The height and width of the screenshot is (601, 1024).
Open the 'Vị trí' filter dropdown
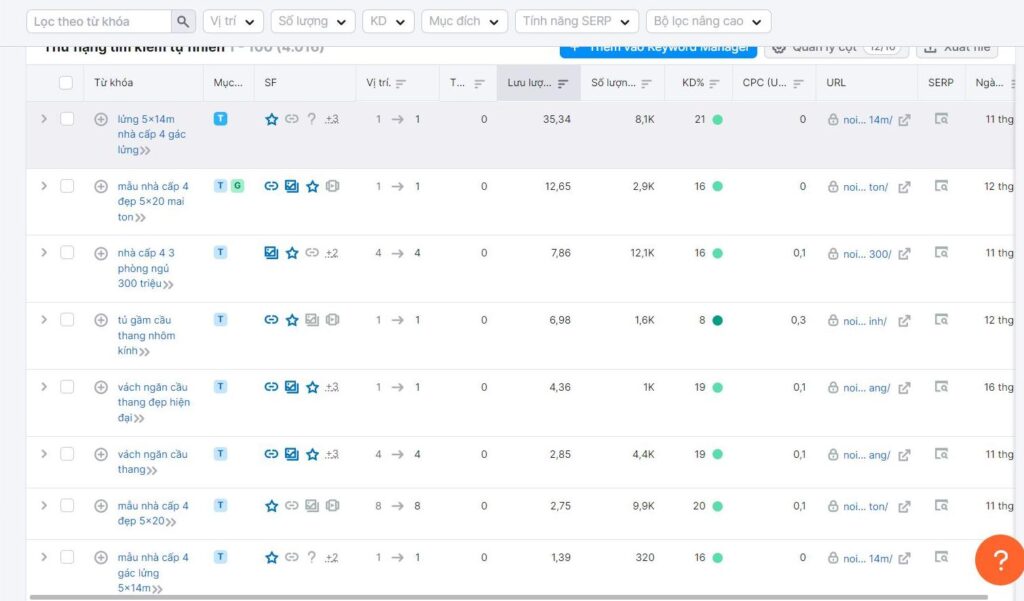(233, 21)
